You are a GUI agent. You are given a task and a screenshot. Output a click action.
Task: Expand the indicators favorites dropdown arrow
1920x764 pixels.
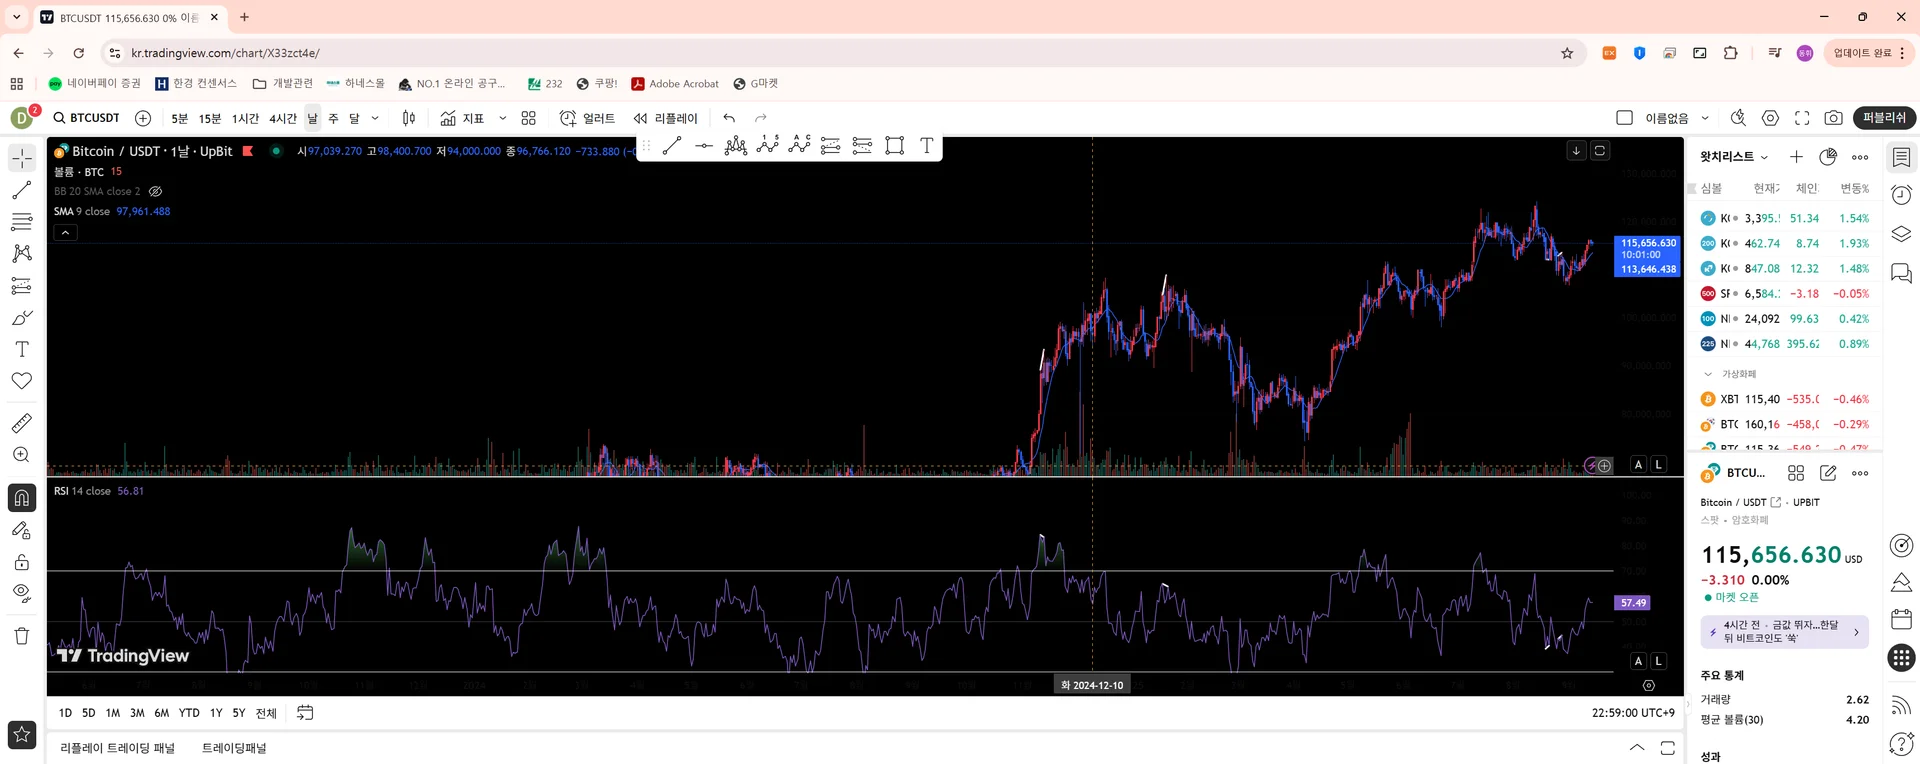[502, 118]
